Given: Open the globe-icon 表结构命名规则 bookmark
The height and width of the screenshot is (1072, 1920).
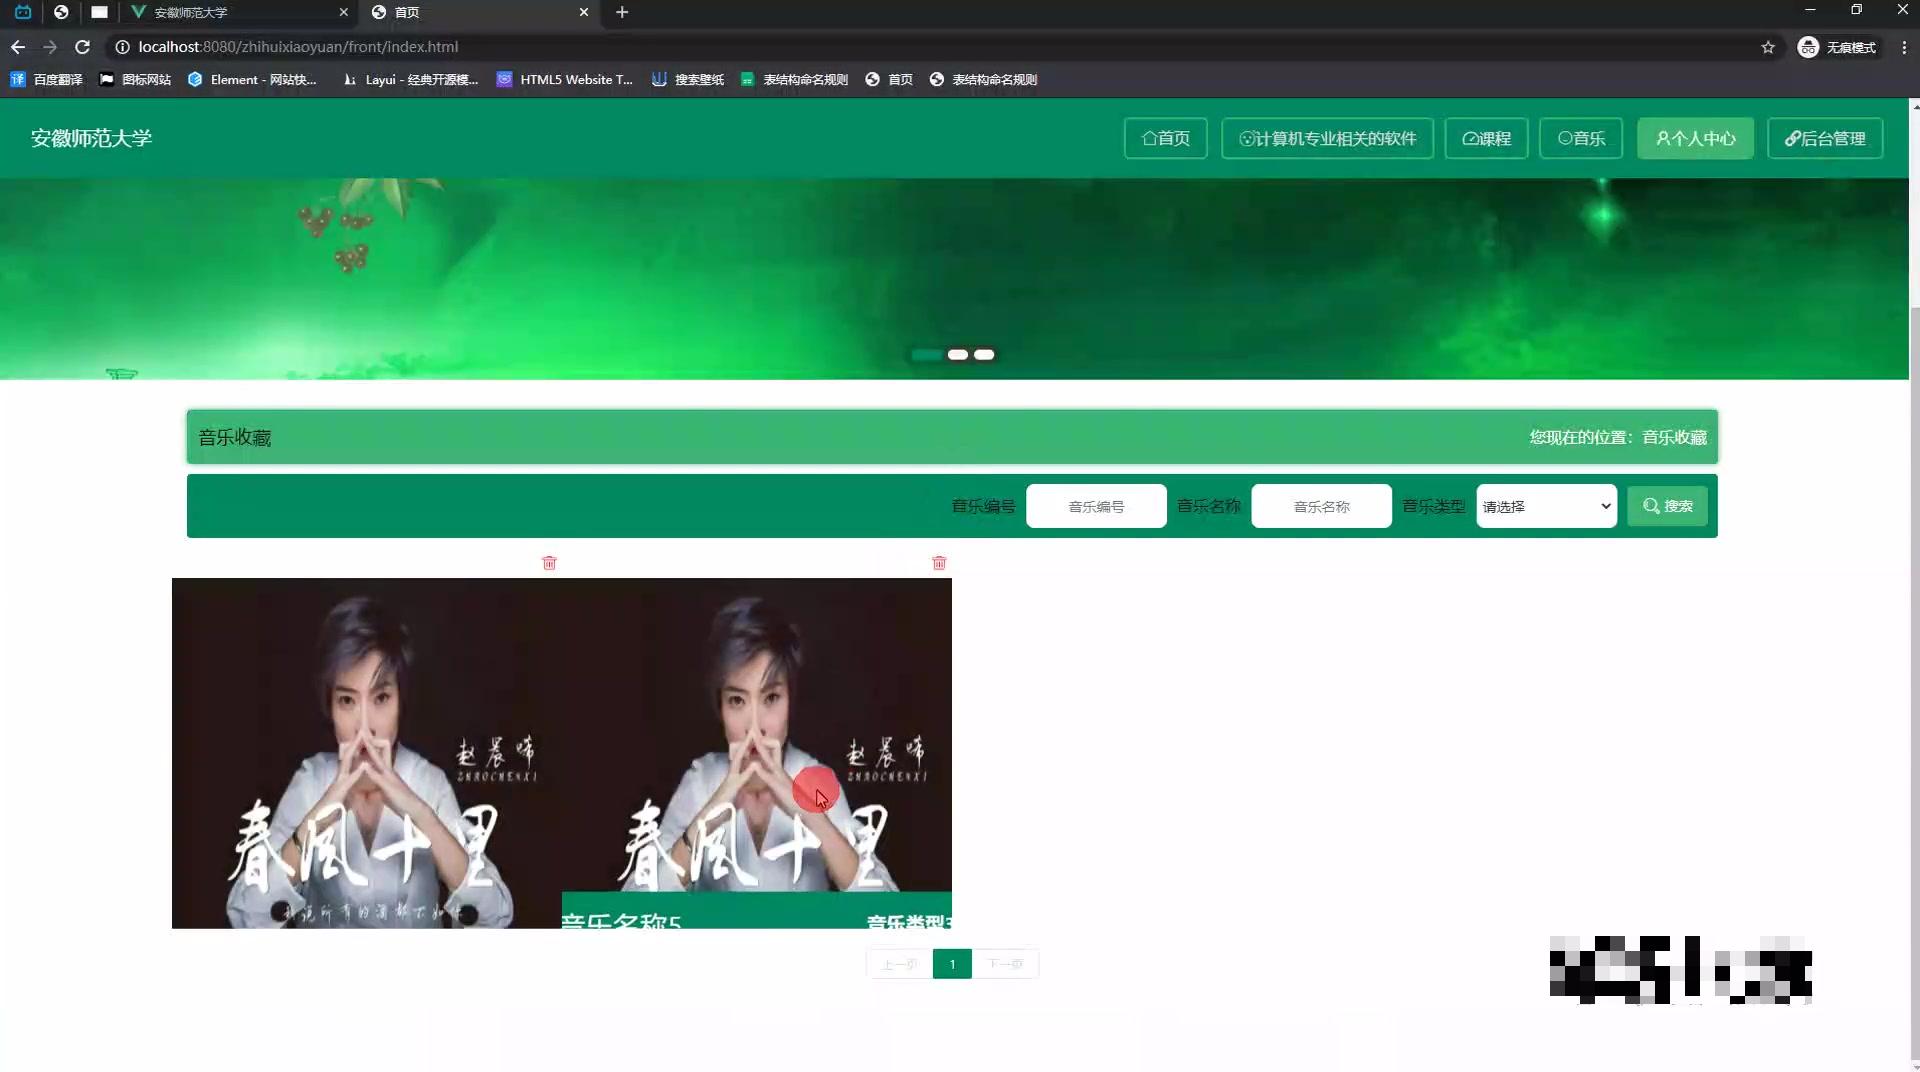Looking at the screenshot, I should (983, 79).
